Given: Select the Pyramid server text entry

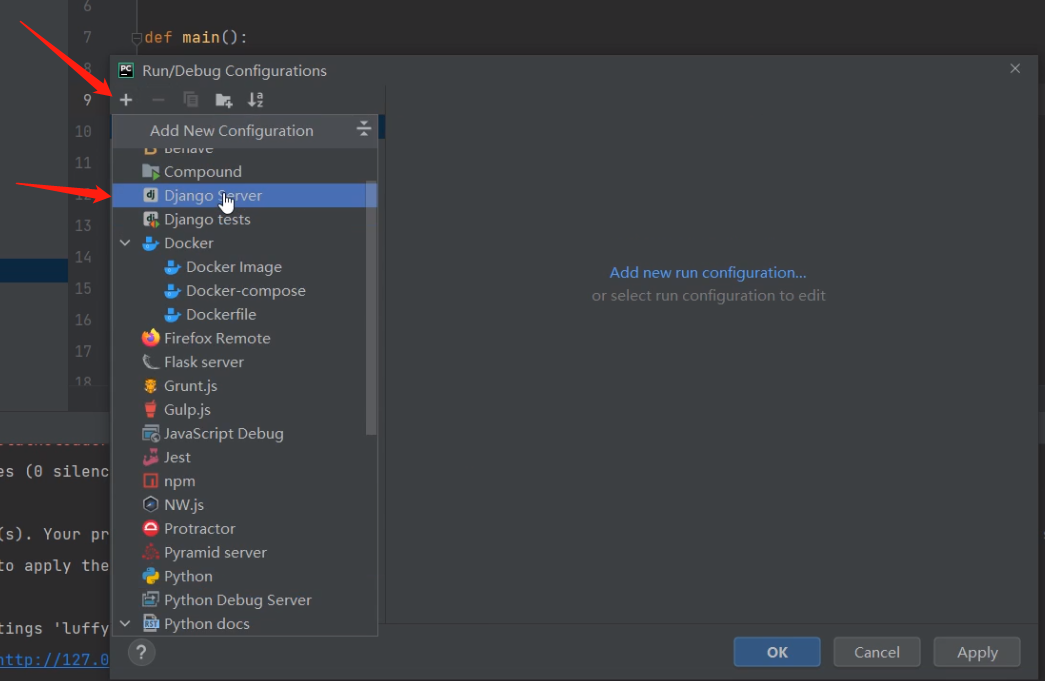Looking at the screenshot, I should coord(215,552).
